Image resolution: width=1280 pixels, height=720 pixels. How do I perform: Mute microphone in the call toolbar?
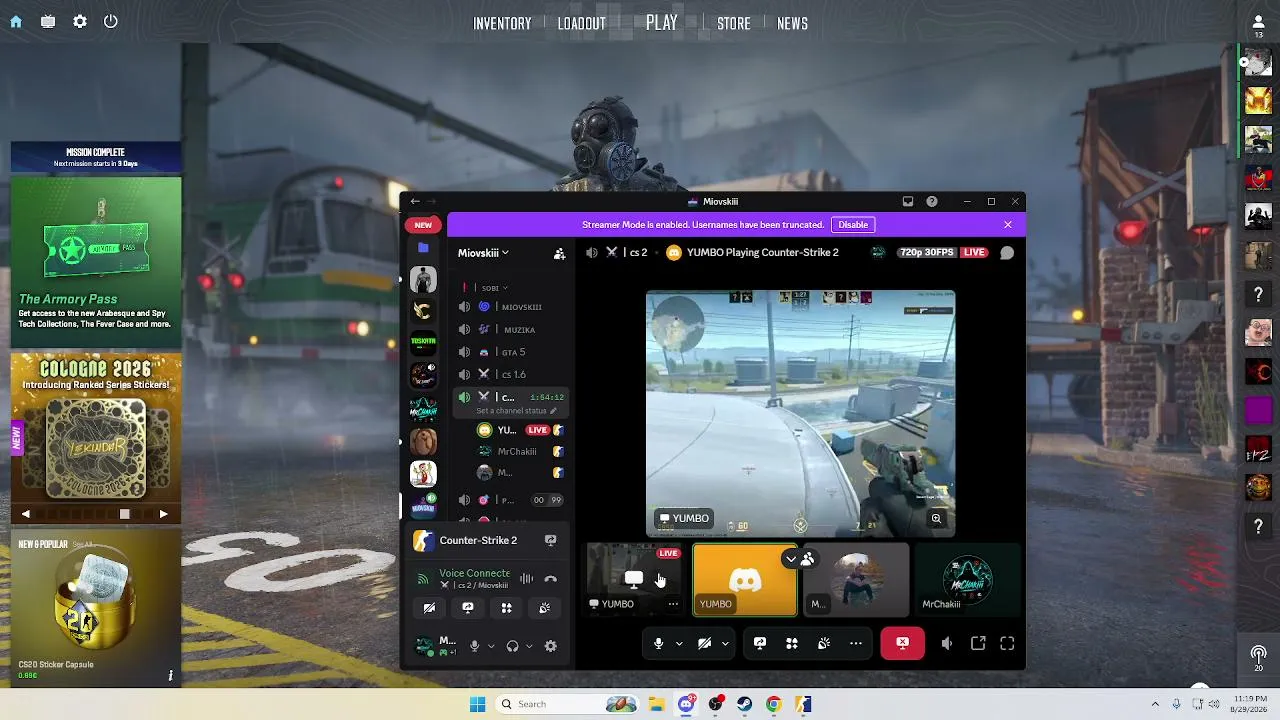[x=658, y=644]
